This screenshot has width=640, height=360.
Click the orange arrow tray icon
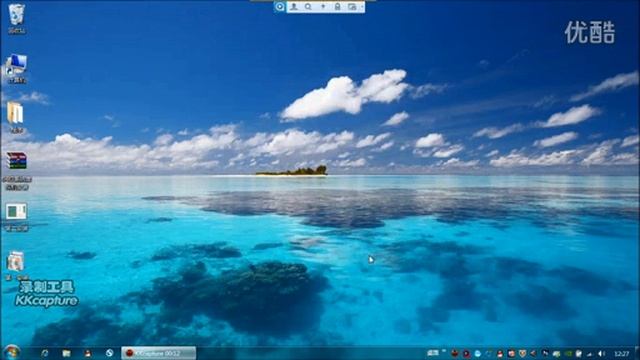pos(533,353)
